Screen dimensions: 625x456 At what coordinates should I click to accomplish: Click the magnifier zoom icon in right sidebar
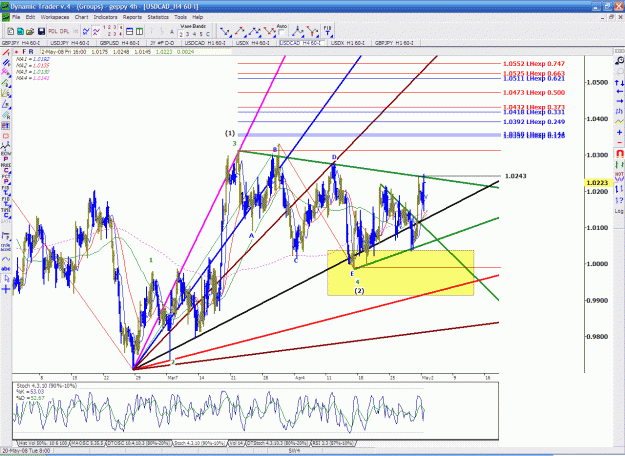[x=619, y=61]
